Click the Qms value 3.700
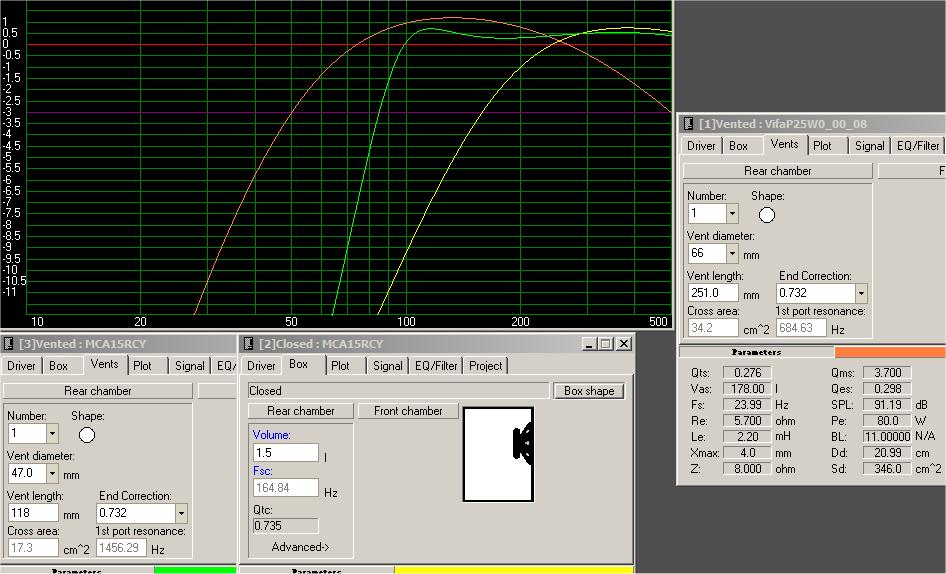 click(x=887, y=373)
